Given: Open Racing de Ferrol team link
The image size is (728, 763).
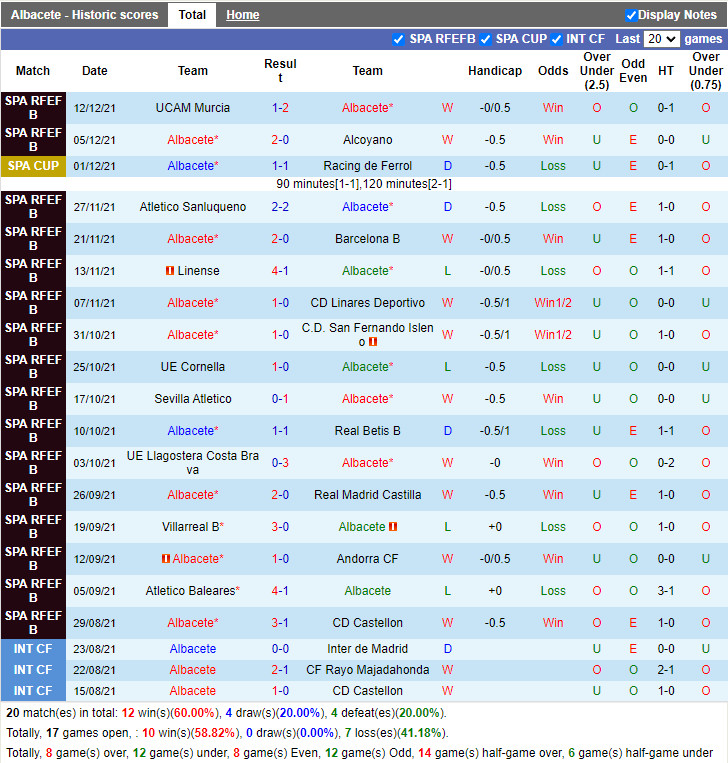Looking at the screenshot, I should pos(367,166).
